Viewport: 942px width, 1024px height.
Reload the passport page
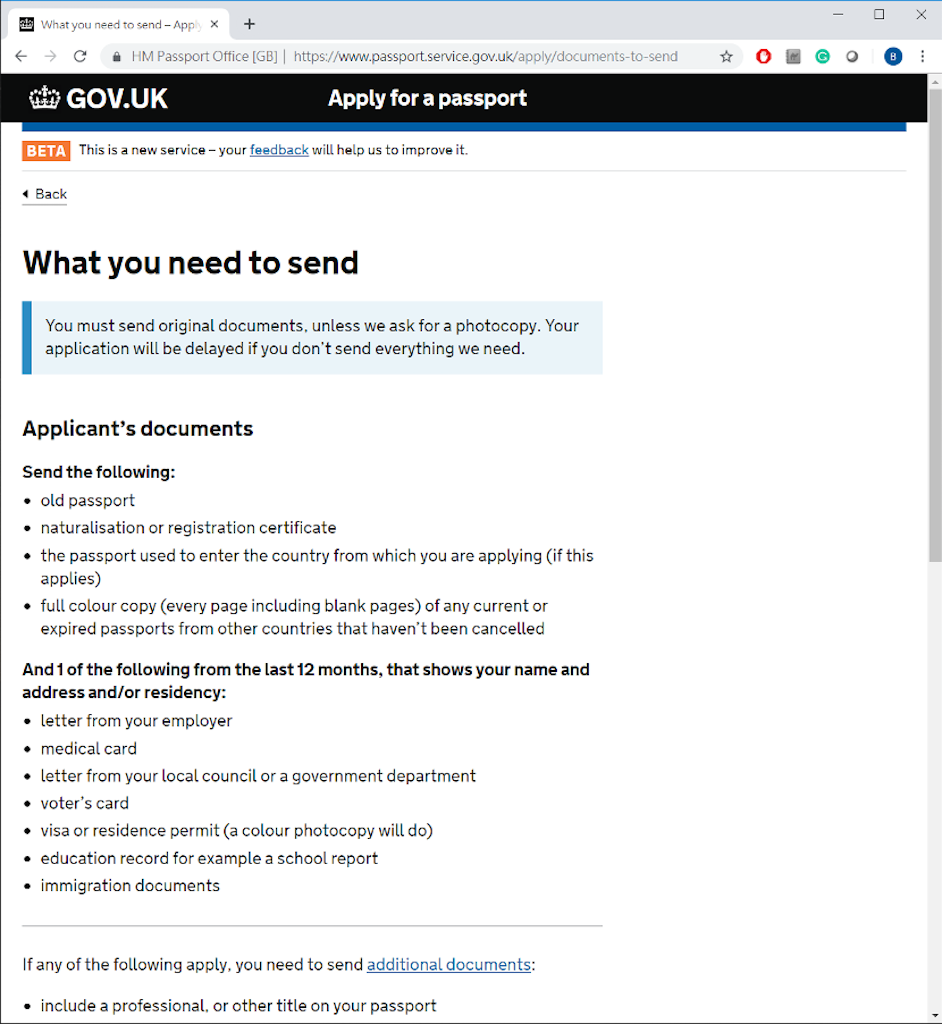tap(81, 57)
